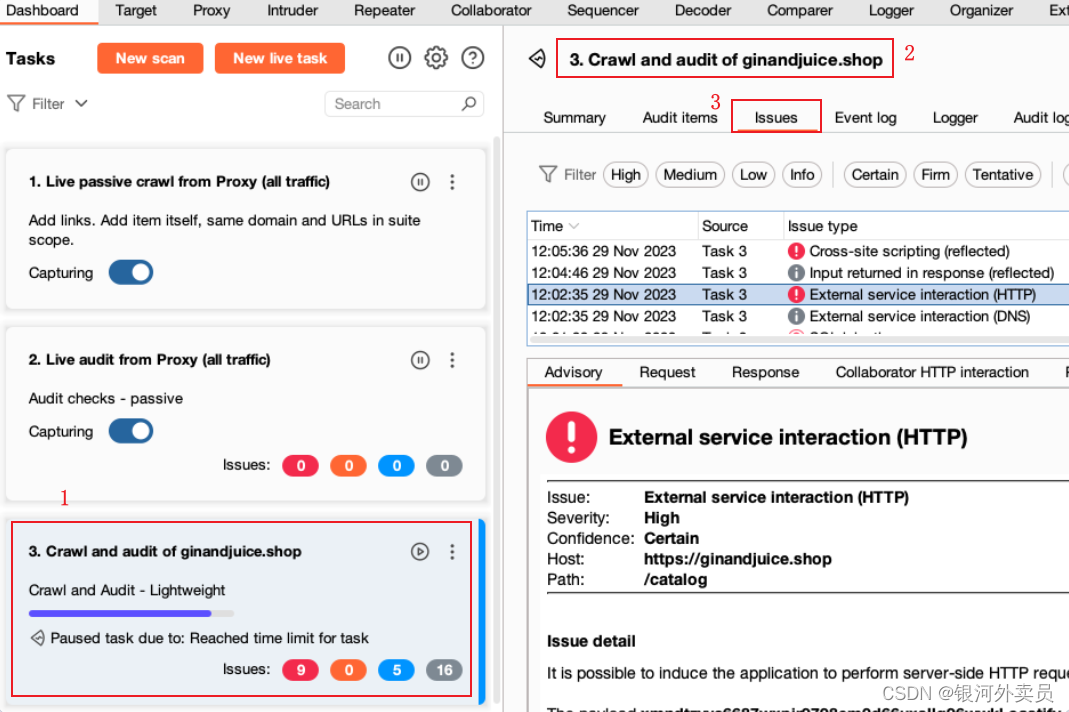Click the blue low issues count 5 badge
The image size is (1069, 712).
[x=397, y=670]
